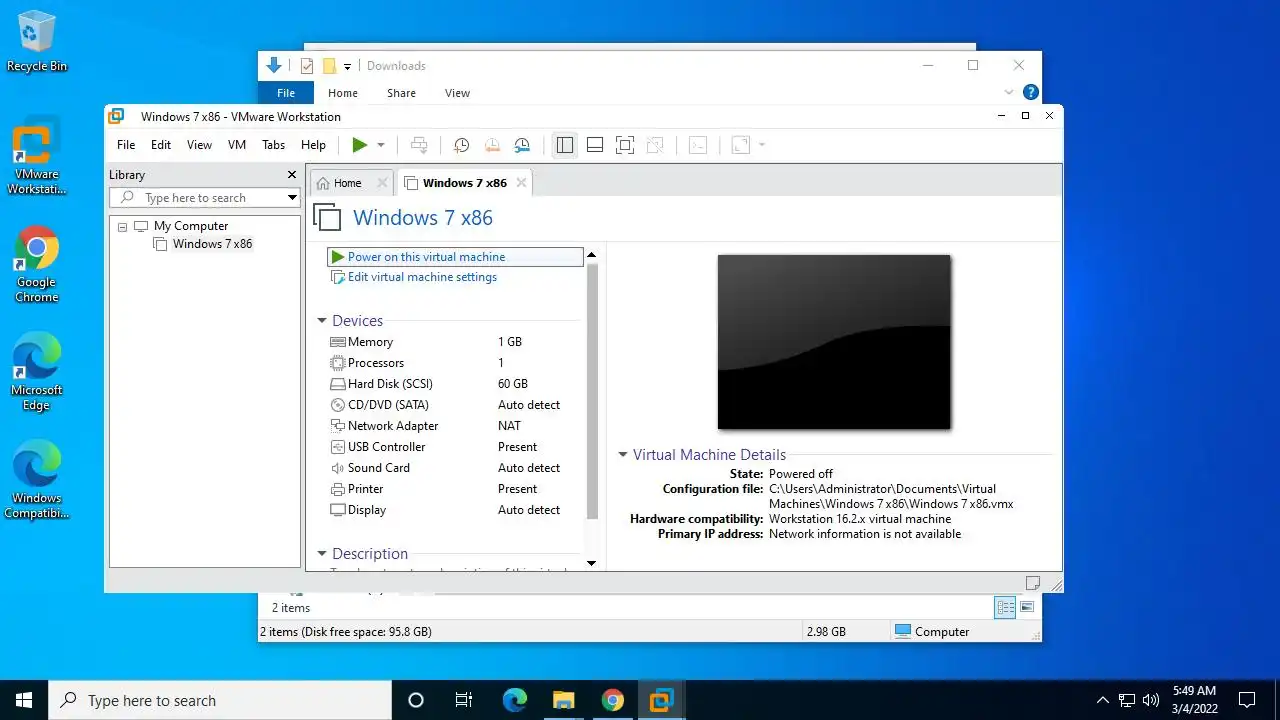The height and width of the screenshot is (720, 1280).
Task: Expand the ribbon chevron in Downloads window
Action: (1009, 92)
